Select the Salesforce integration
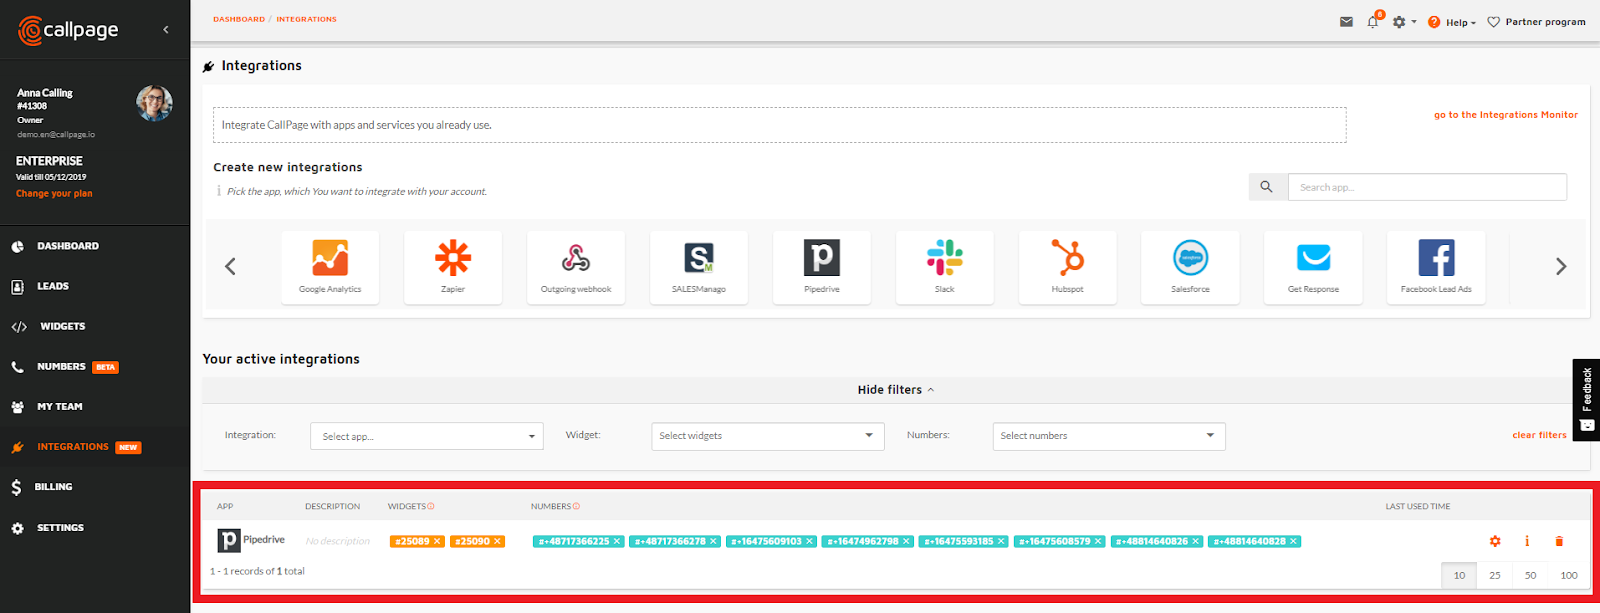Viewport: 1600px width, 613px height. coord(1190,267)
